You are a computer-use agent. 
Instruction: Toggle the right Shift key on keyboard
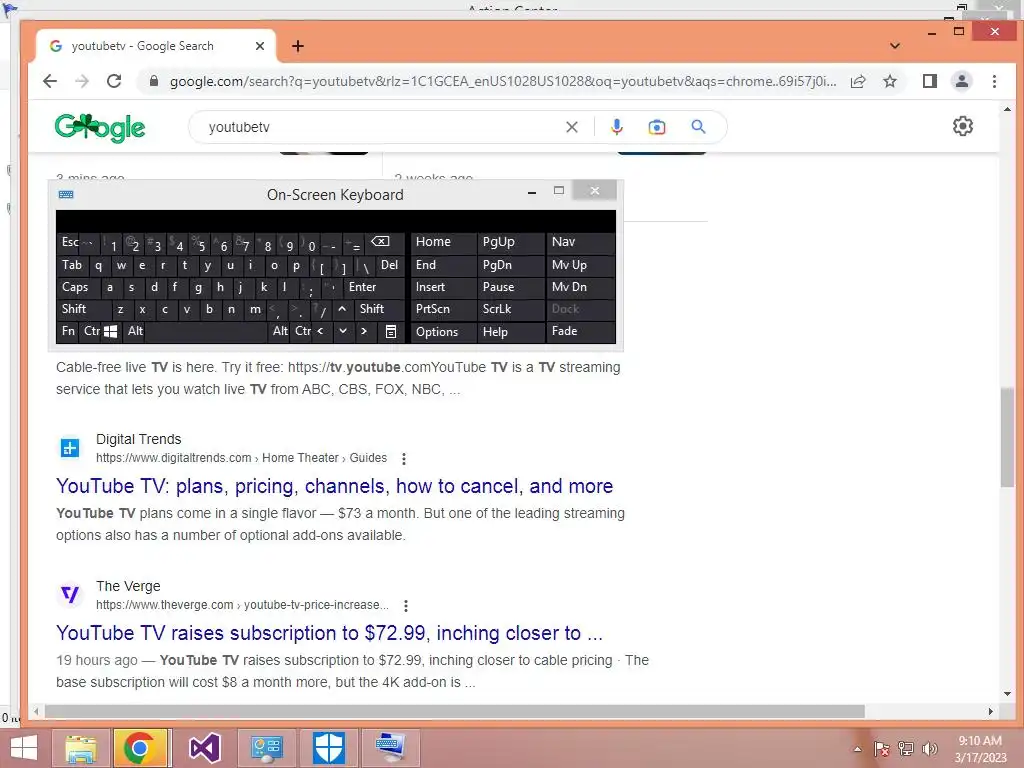click(379, 309)
